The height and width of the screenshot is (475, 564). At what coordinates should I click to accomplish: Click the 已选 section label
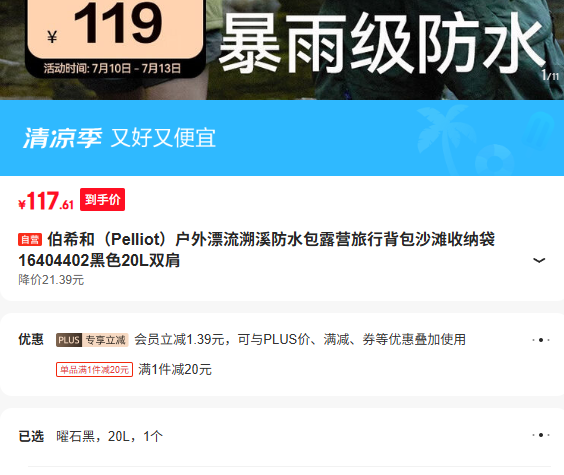[x=31, y=437]
